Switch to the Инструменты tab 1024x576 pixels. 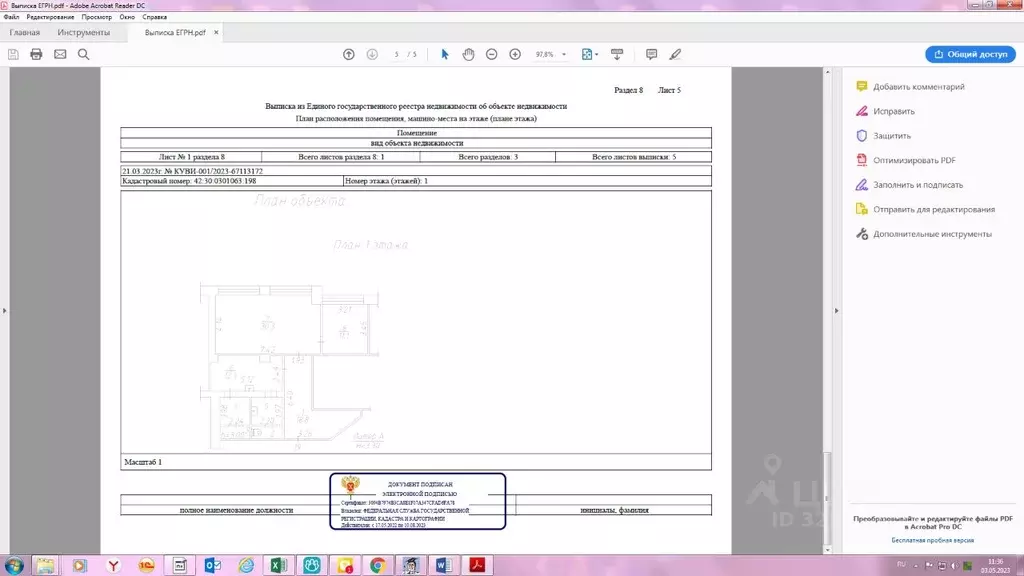coord(84,33)
